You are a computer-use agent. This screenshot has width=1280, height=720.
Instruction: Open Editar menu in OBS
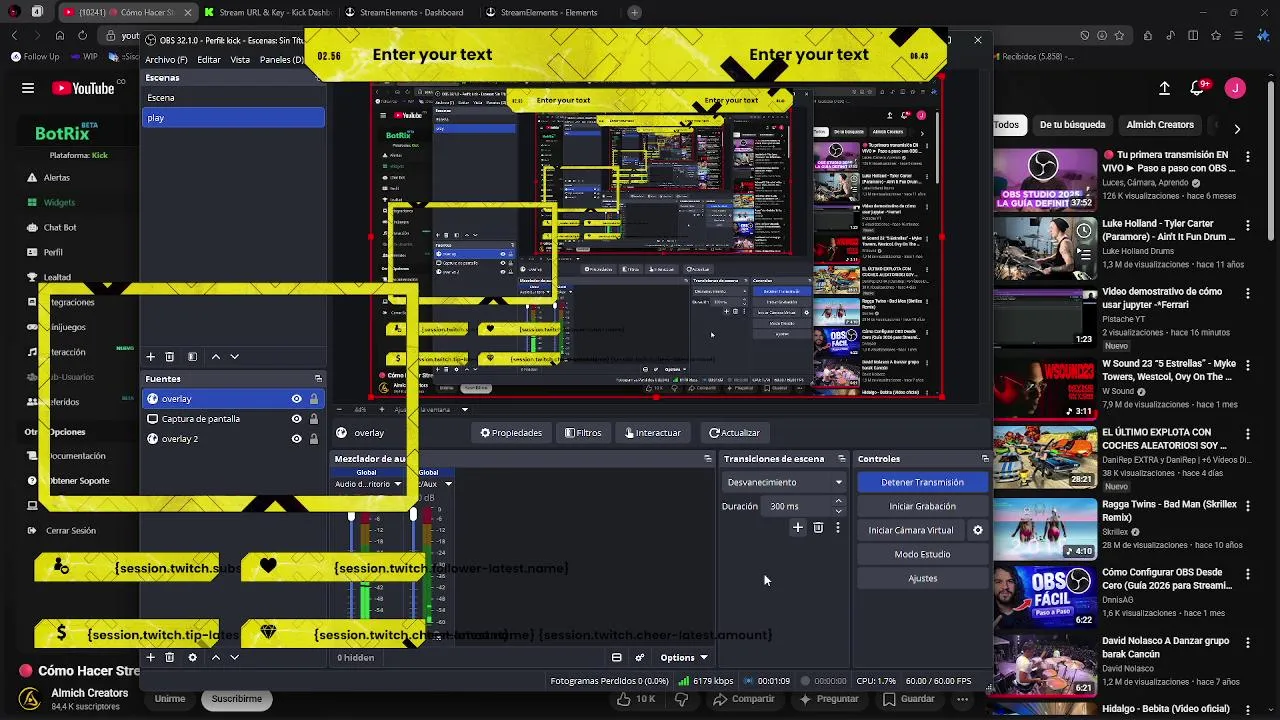[x=209, y=59]
